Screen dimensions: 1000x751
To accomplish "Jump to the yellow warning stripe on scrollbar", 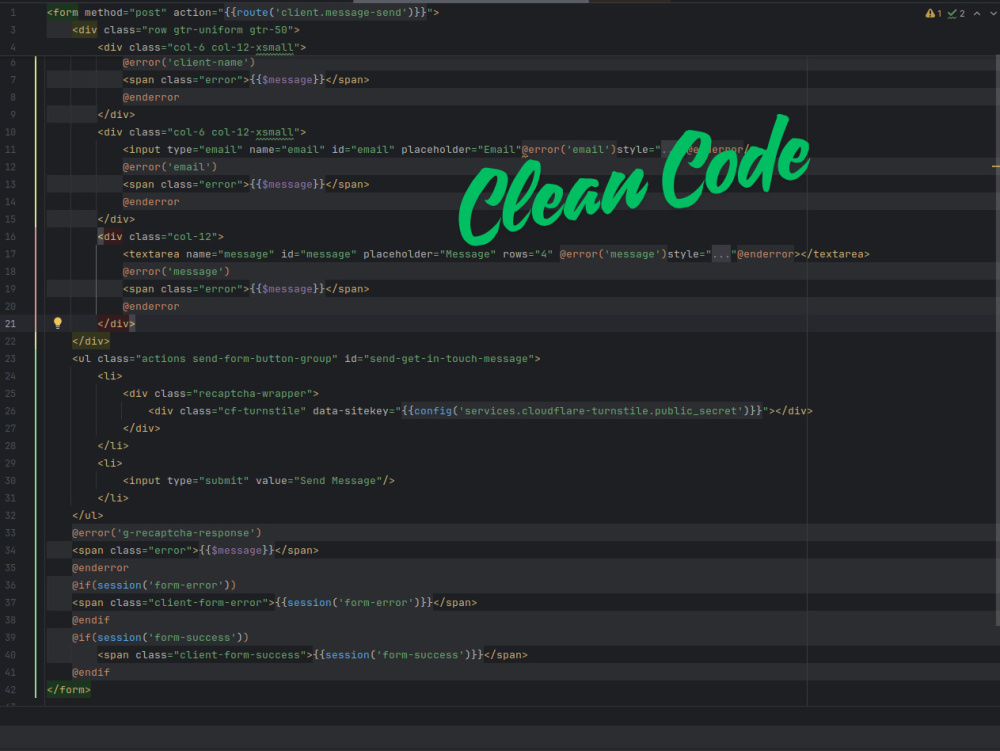I will [x=996, y=166].
